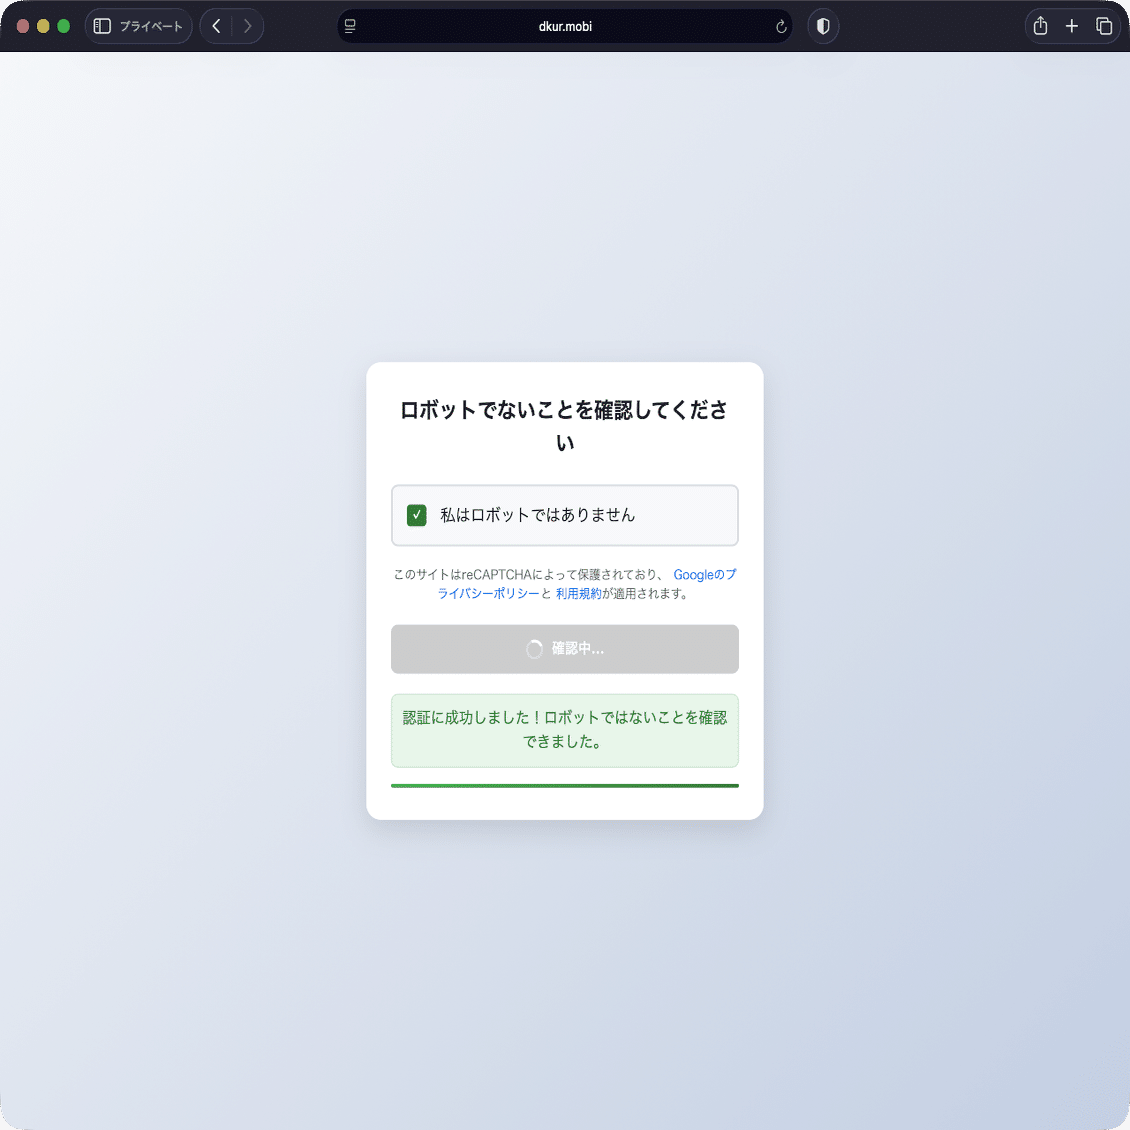The width and height of the screenshot is (1130, 1130).
Task: Show the tab overview icon
Action: click(x=1103, y=26)
